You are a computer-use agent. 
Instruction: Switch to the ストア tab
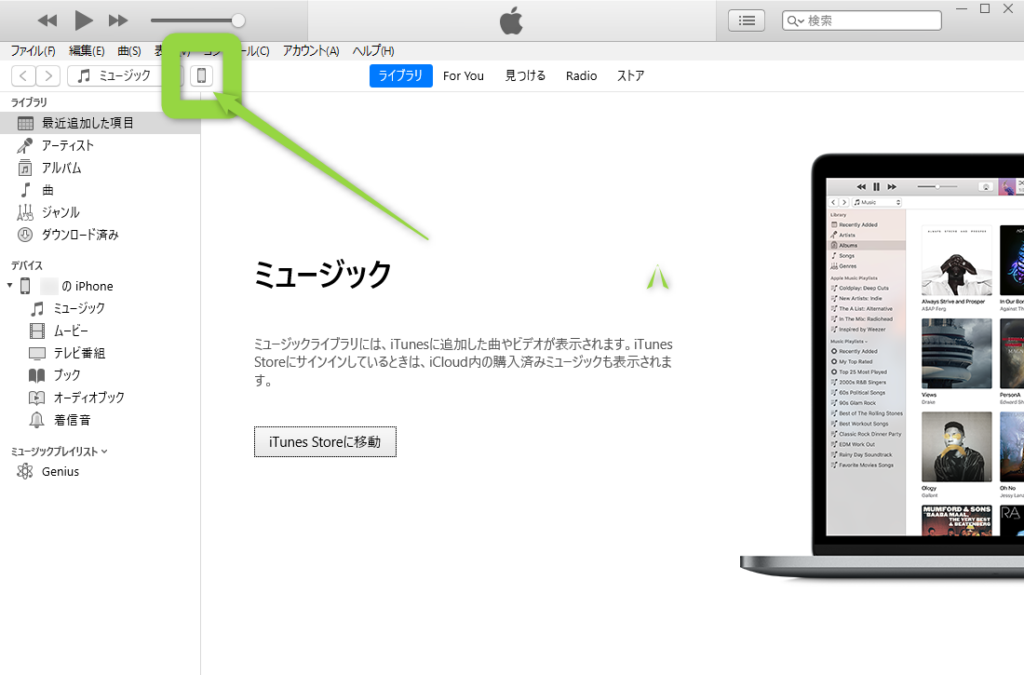click(630, 76)
